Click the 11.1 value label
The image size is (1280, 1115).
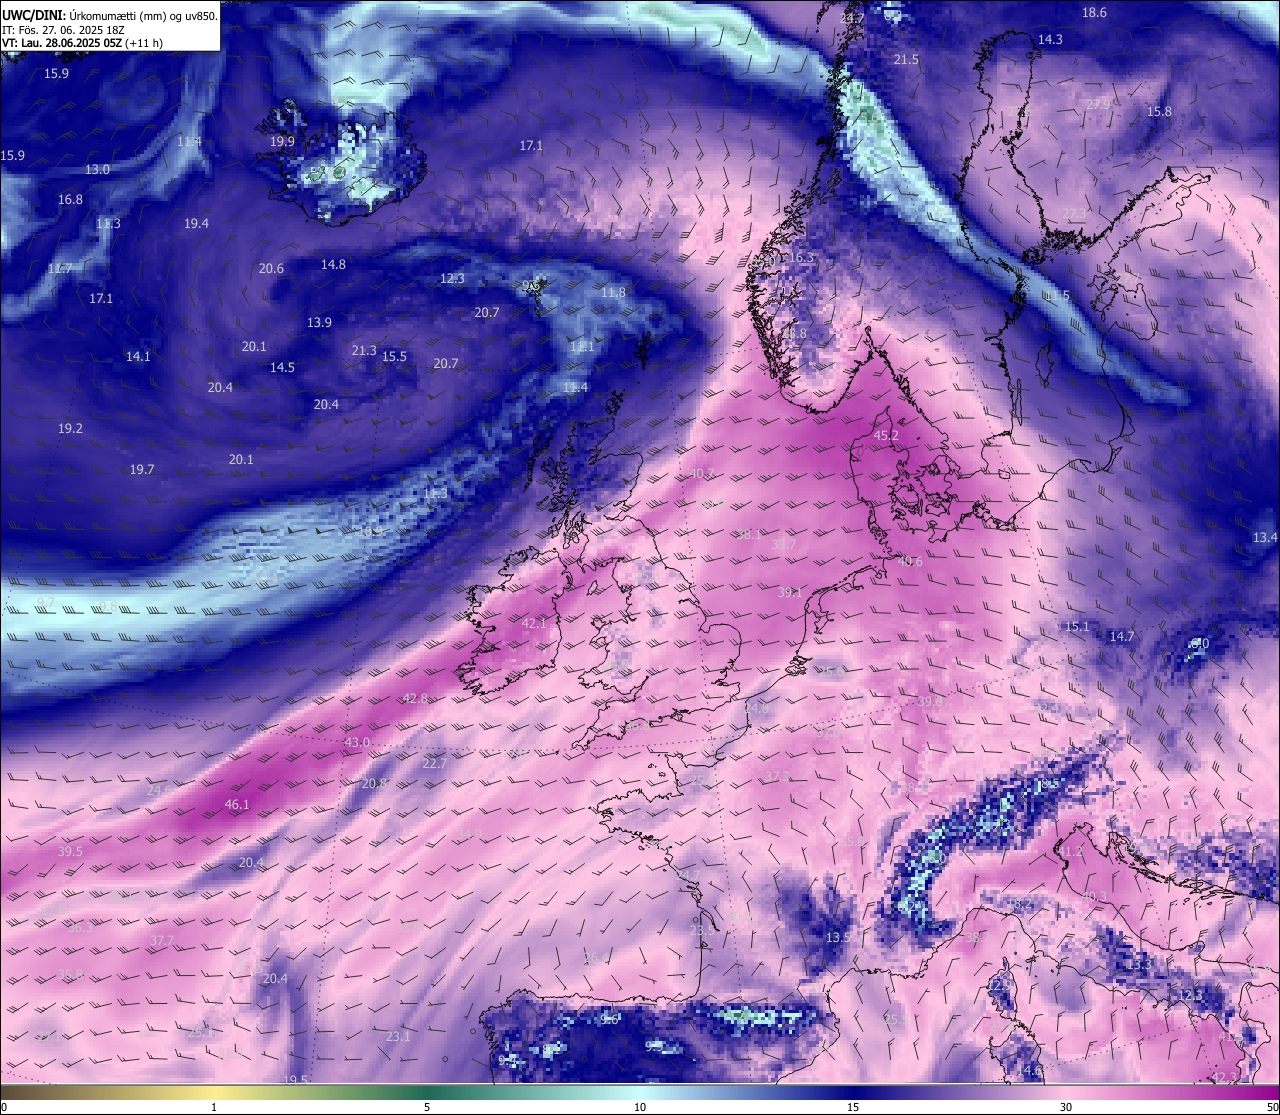point(581,346)
